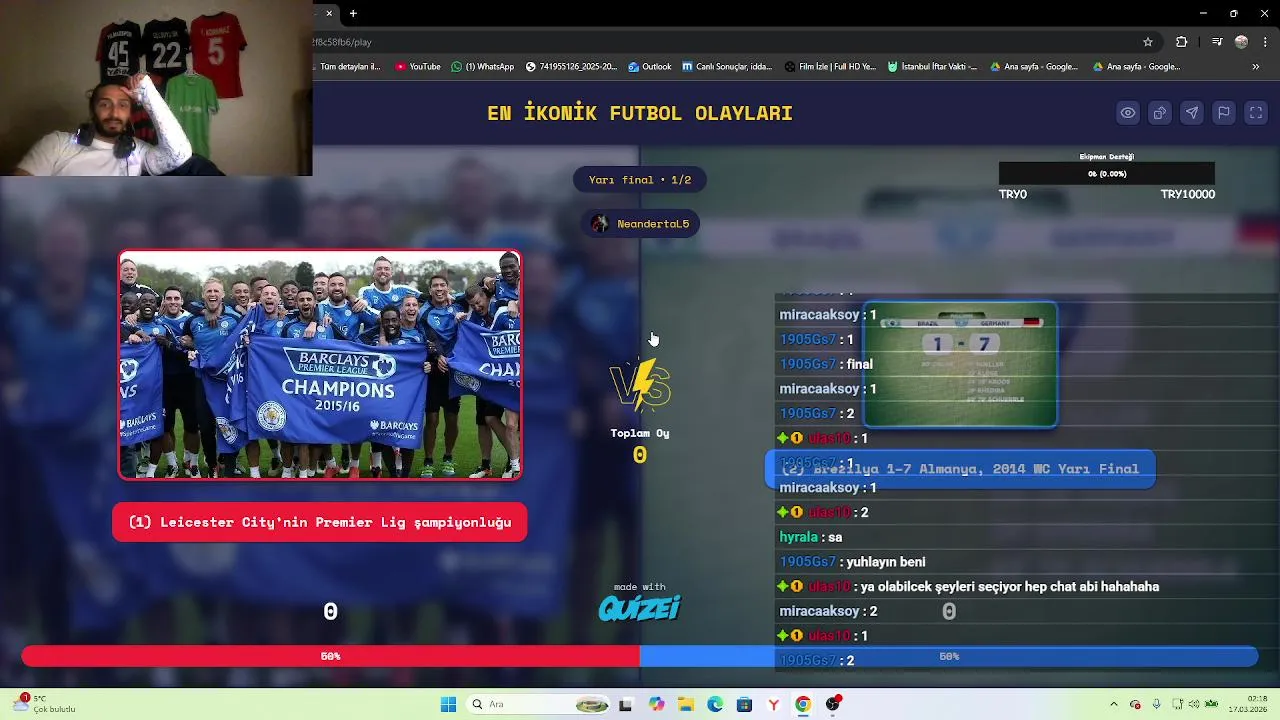Open the Canlı Sonuçlar bookmark
Viewport: 1280px width, 720px height.
point(727,67)
